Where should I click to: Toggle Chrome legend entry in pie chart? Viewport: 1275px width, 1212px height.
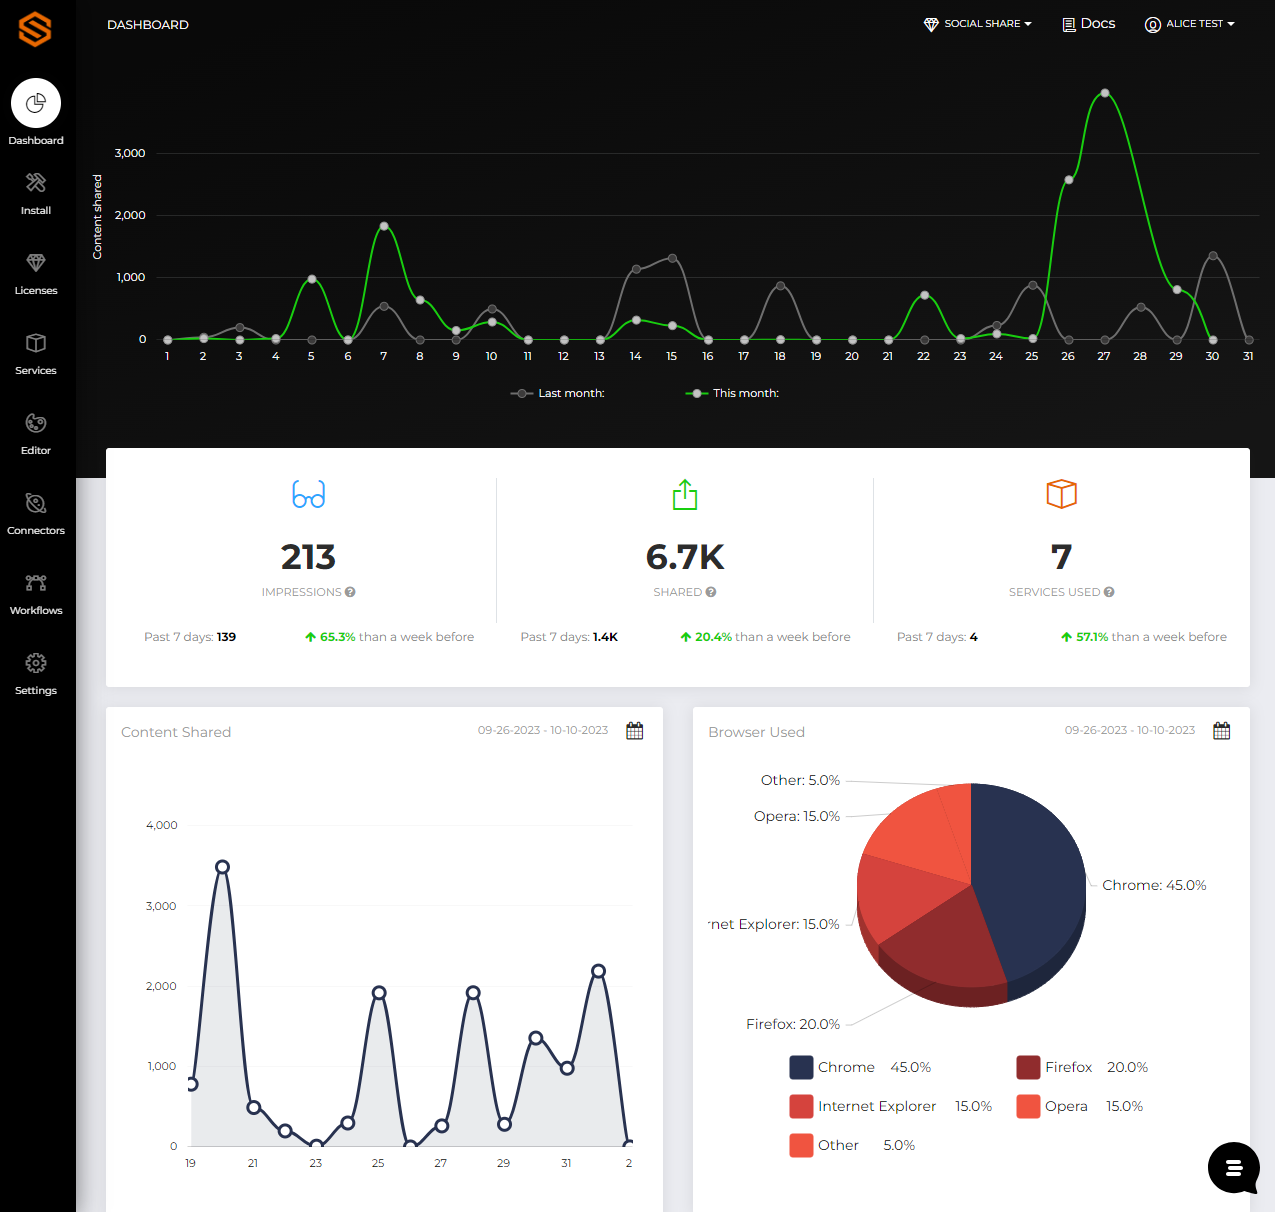860,1067
